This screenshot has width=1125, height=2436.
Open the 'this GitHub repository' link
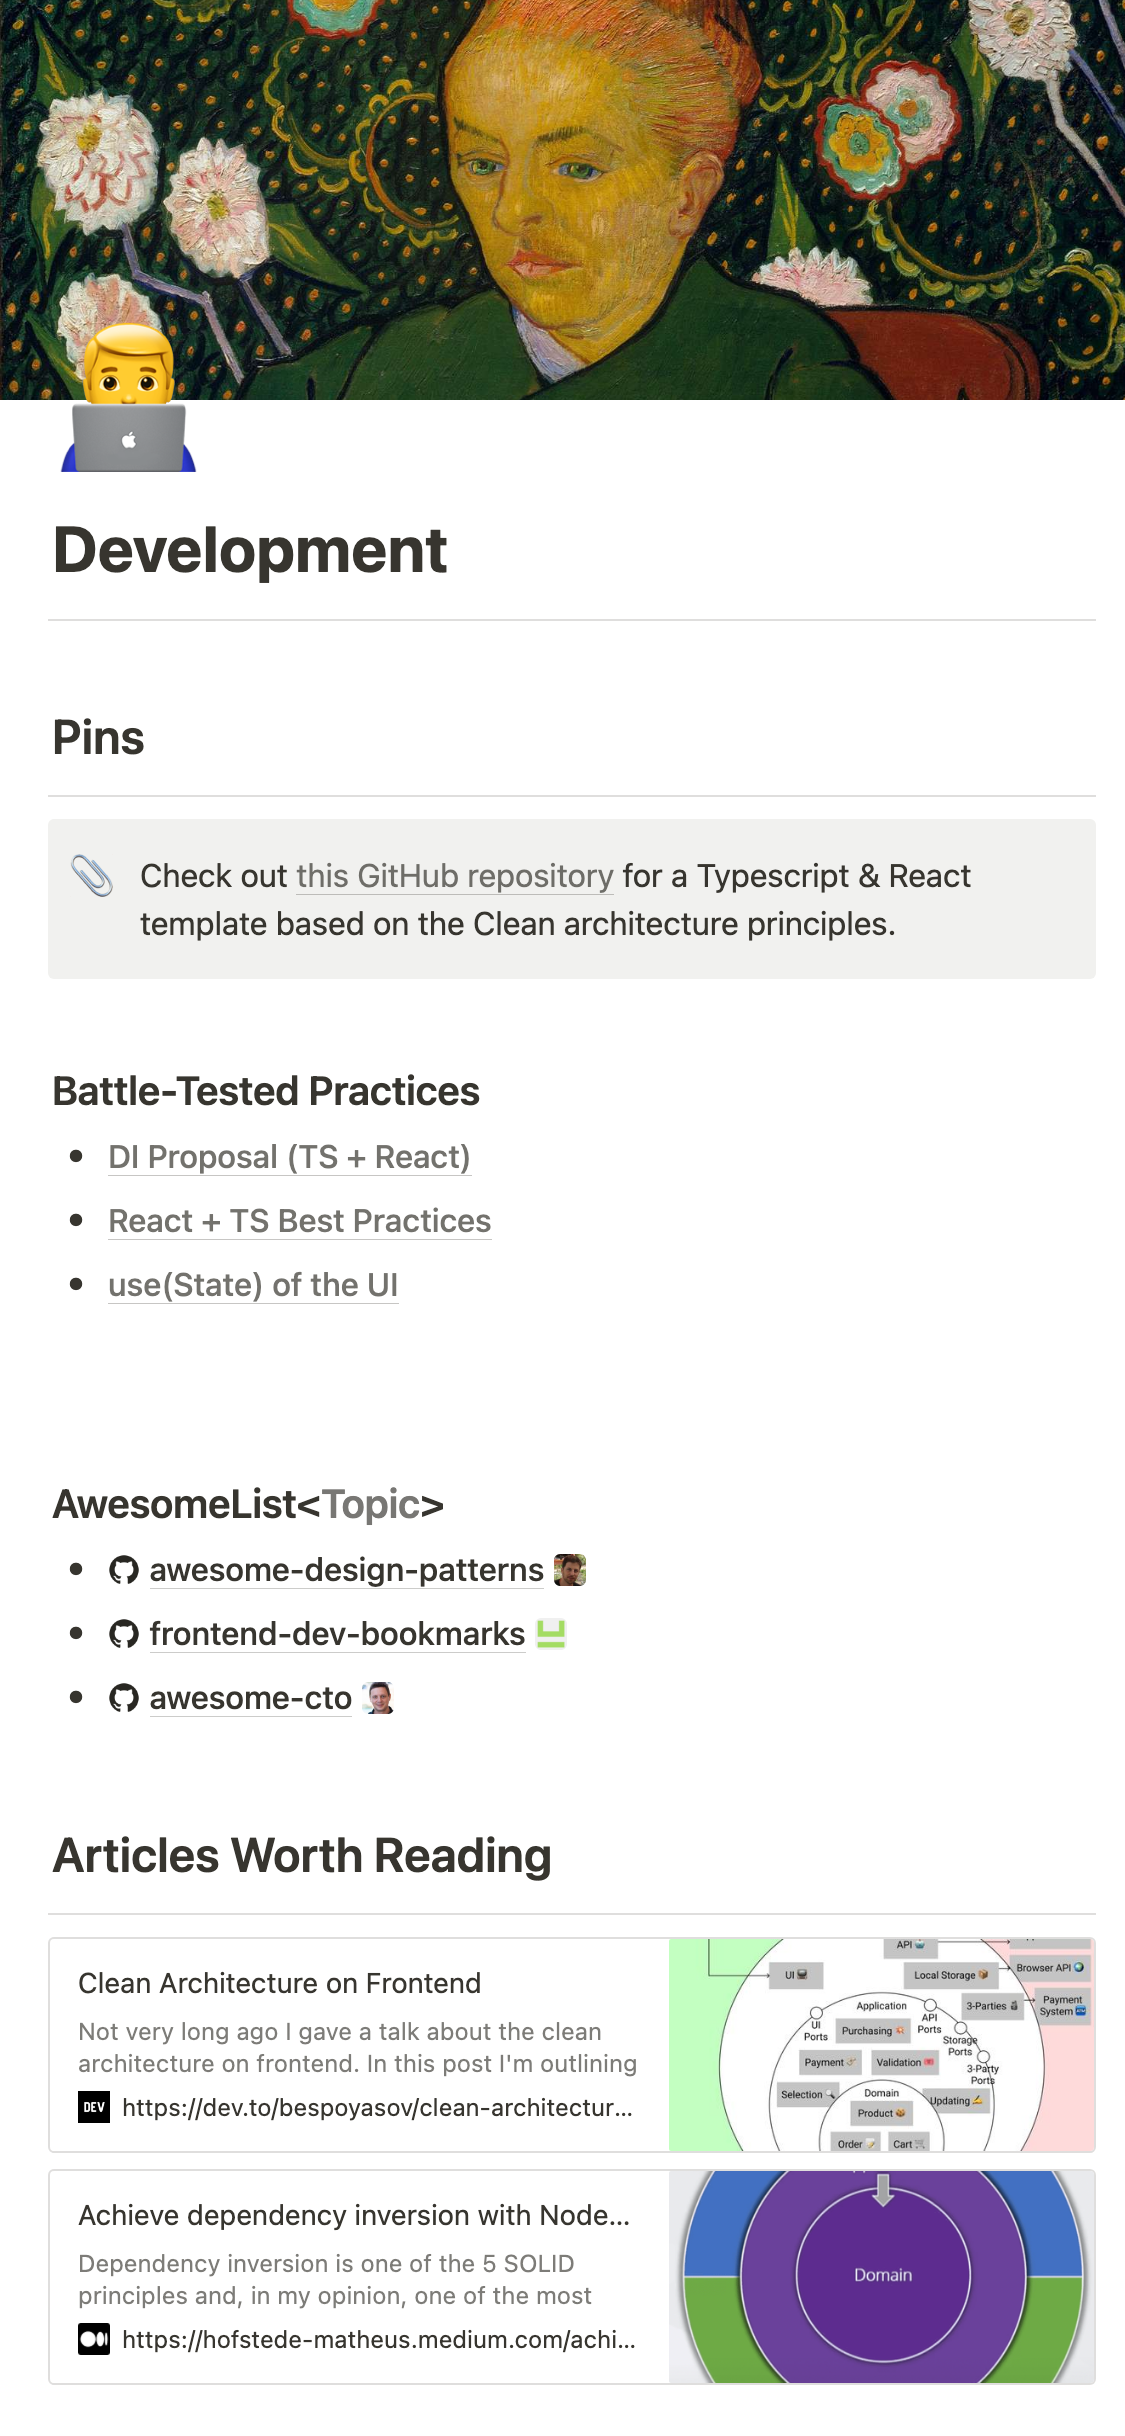pos(455,876)
